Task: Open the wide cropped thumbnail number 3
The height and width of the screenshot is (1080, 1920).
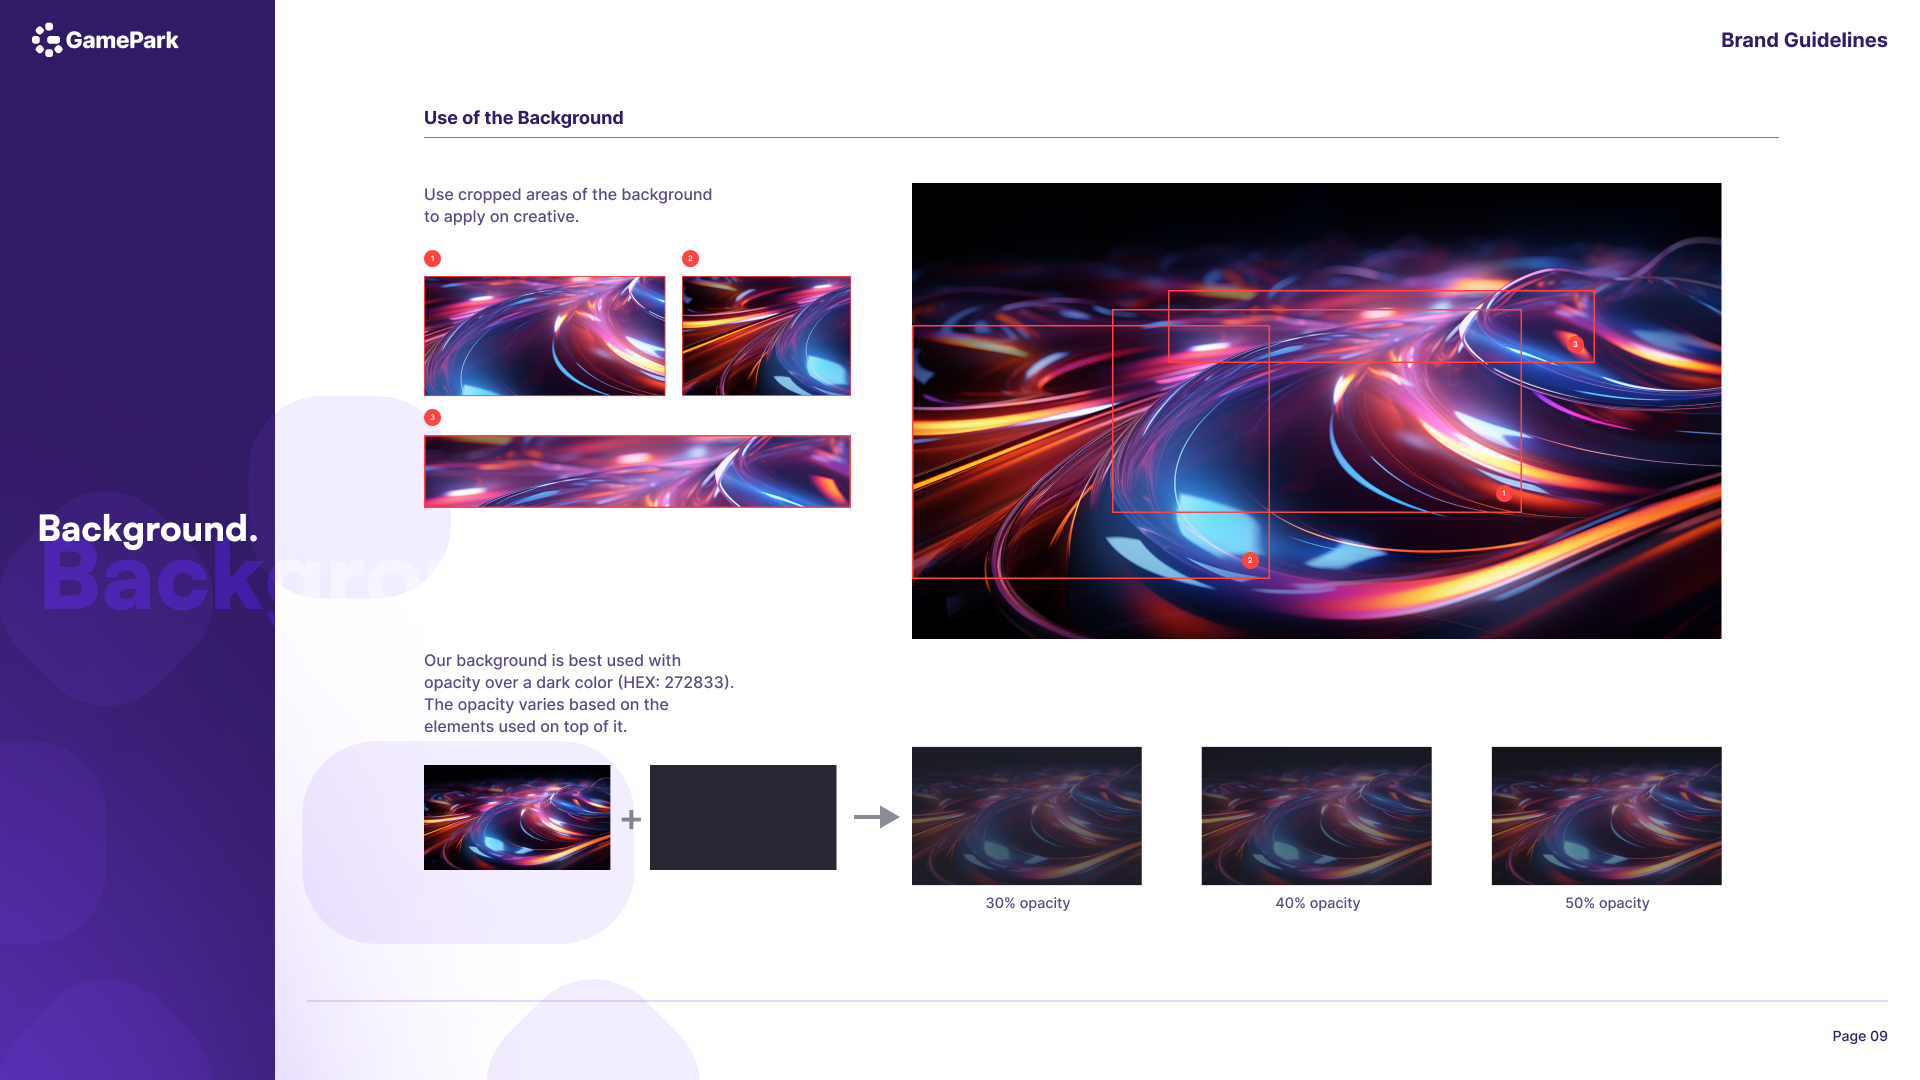Action: 637,471
